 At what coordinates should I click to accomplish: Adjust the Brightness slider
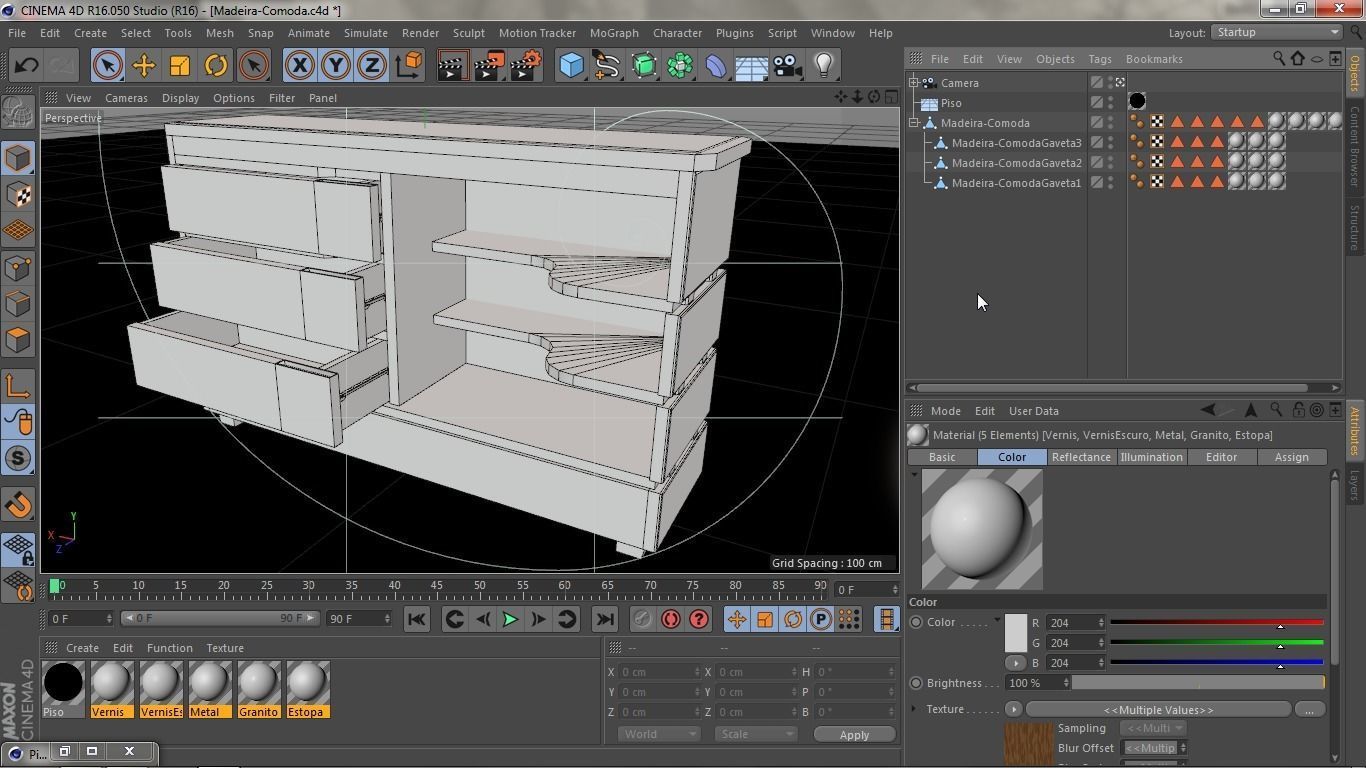pos(1198,683)
